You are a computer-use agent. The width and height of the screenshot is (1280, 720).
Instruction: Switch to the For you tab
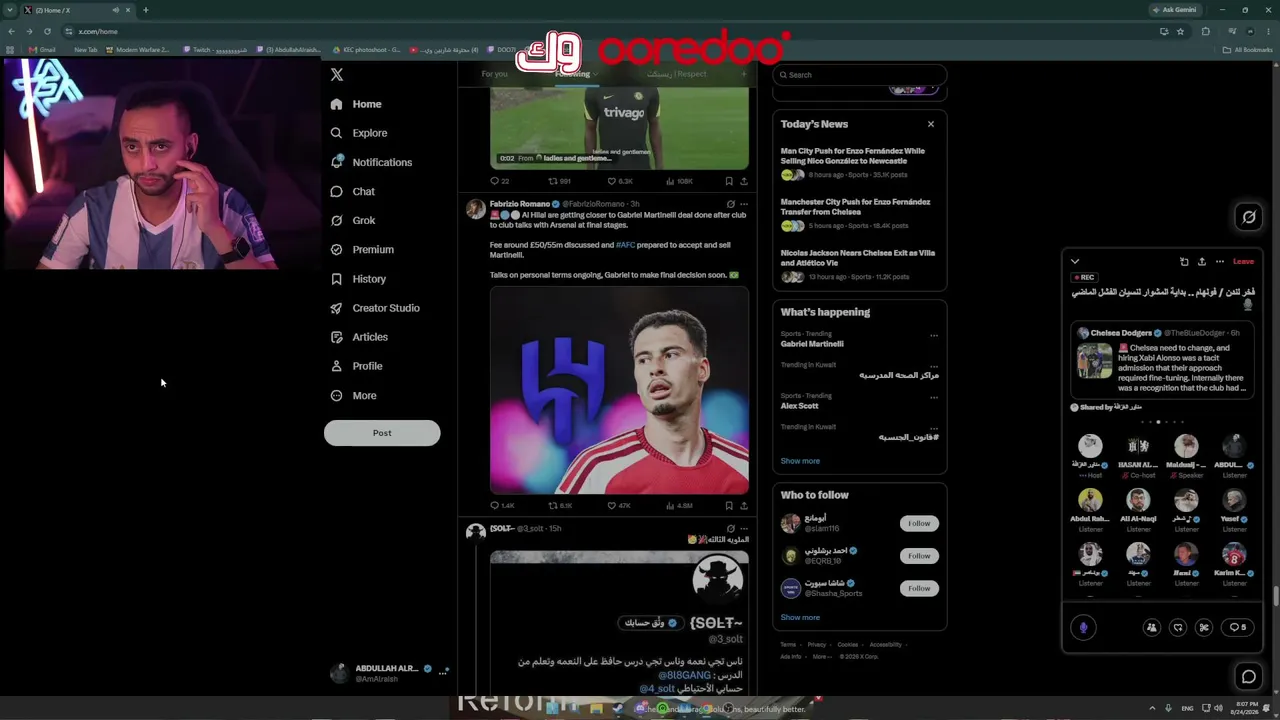[494, 74]
